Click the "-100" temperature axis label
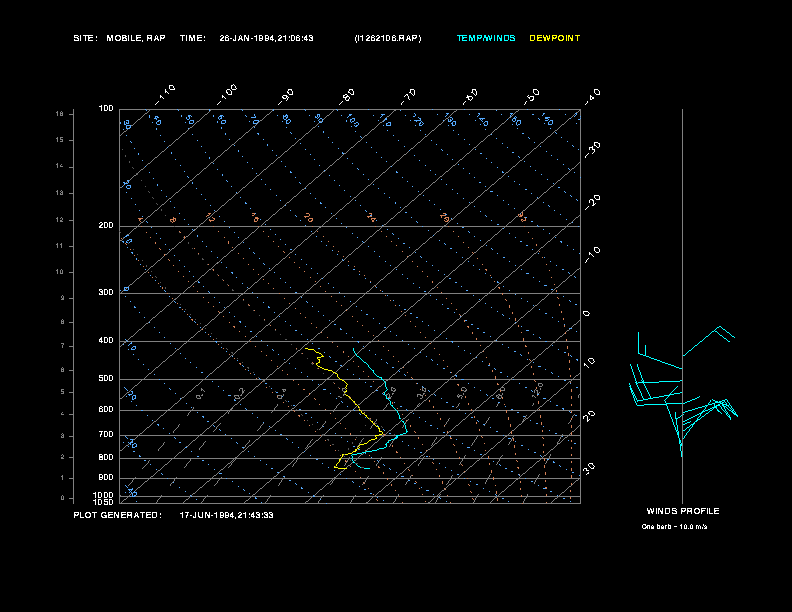The image size is (792, 612). tap(227, 95)
